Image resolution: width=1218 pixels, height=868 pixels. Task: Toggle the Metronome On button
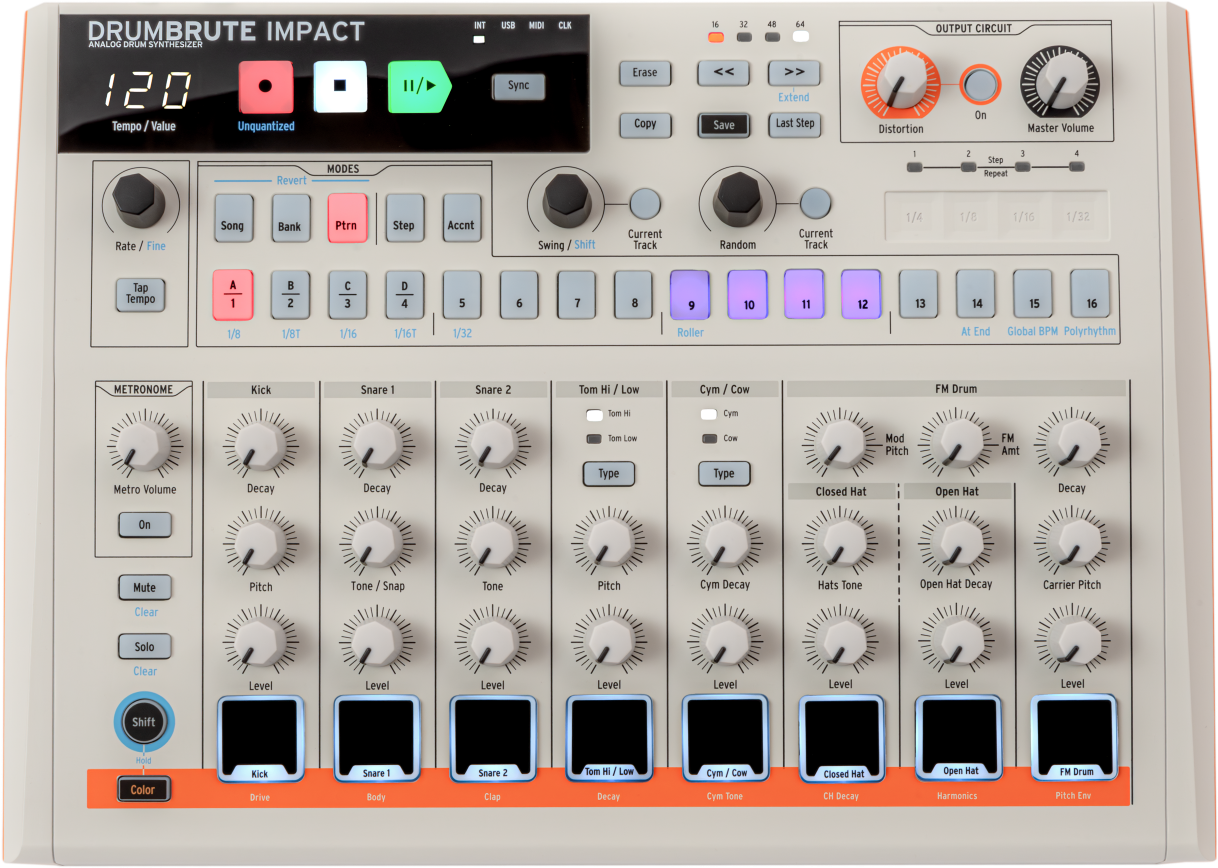(x=145, y=525)
